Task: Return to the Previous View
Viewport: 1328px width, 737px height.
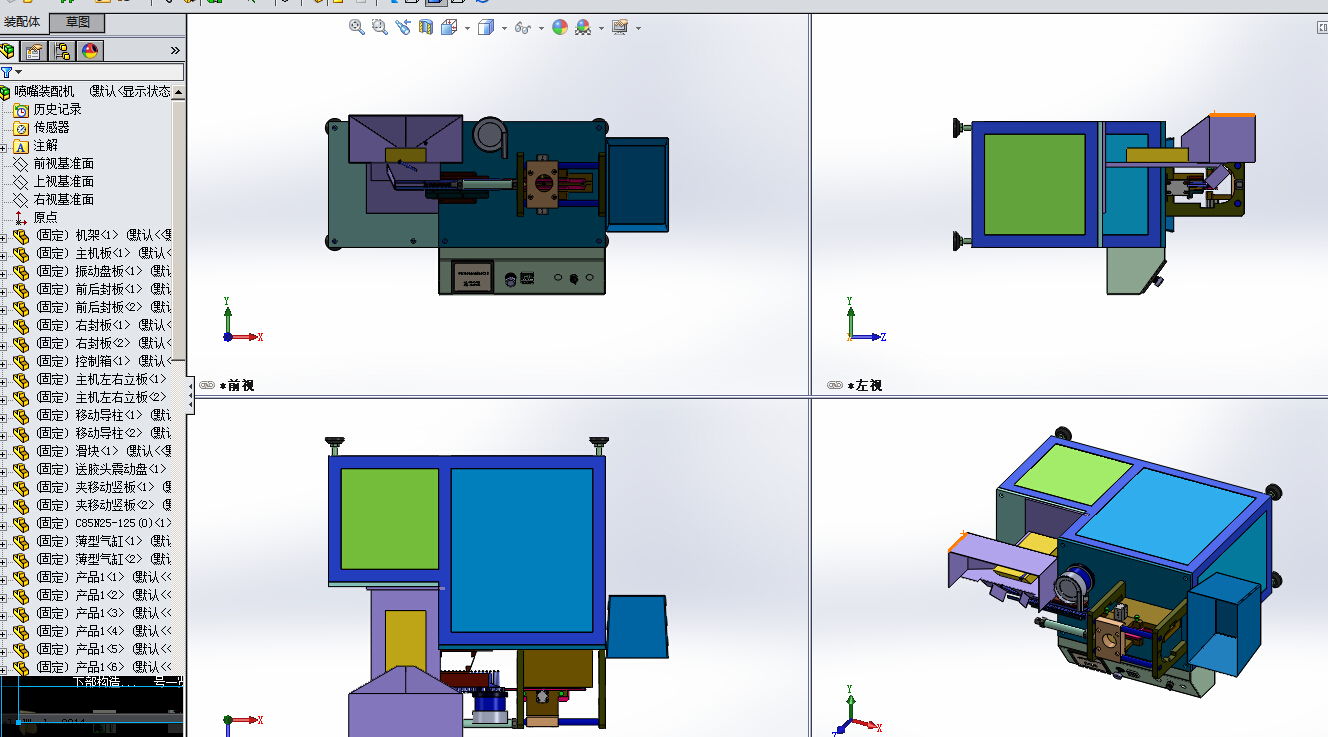Action: [x=403, y=27]
